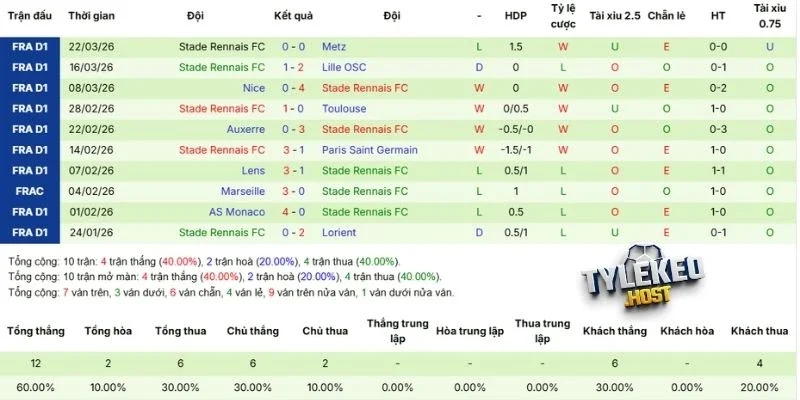Open the Lorient team link
This screenshot has height=400, width=800.
click(339, 232)
